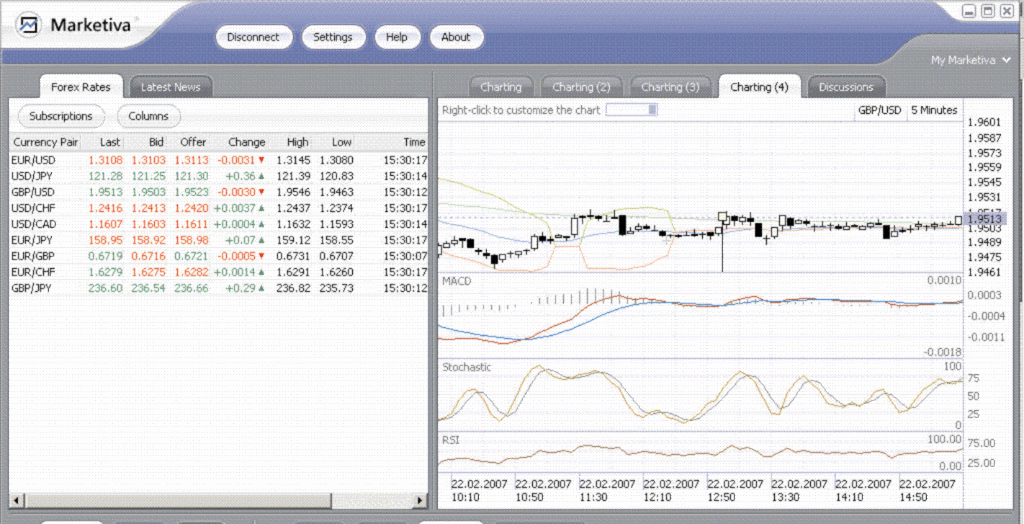1024x524 pixels.
Task: Click the Subscriptions button
Action: pyautogui.click(x=61, y=116)
